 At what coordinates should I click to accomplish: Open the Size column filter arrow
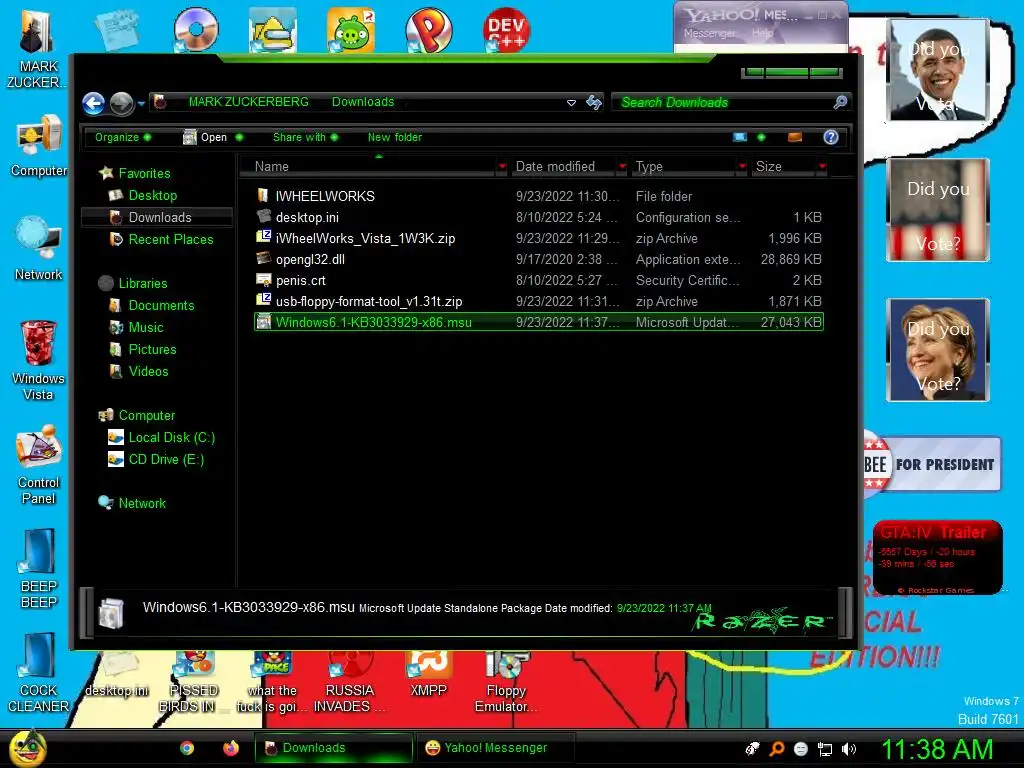(x=822, y=167)
